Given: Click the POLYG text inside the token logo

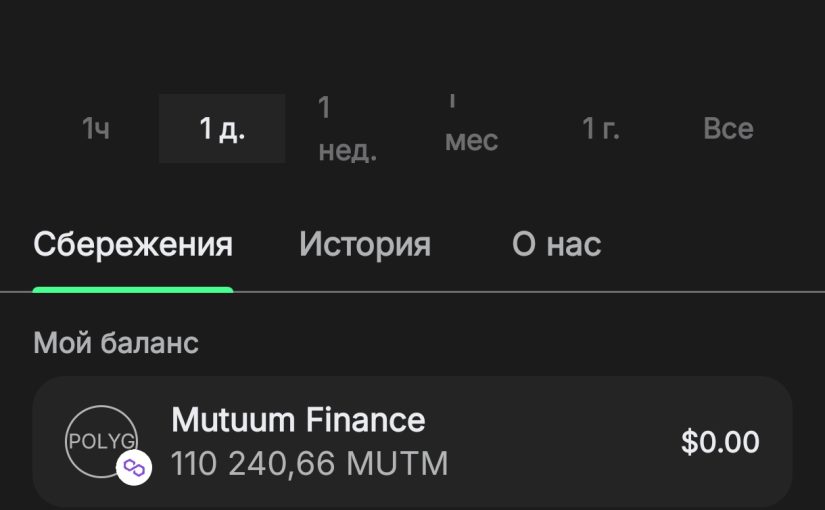Looking at the screenshot, I should [100, 440].
